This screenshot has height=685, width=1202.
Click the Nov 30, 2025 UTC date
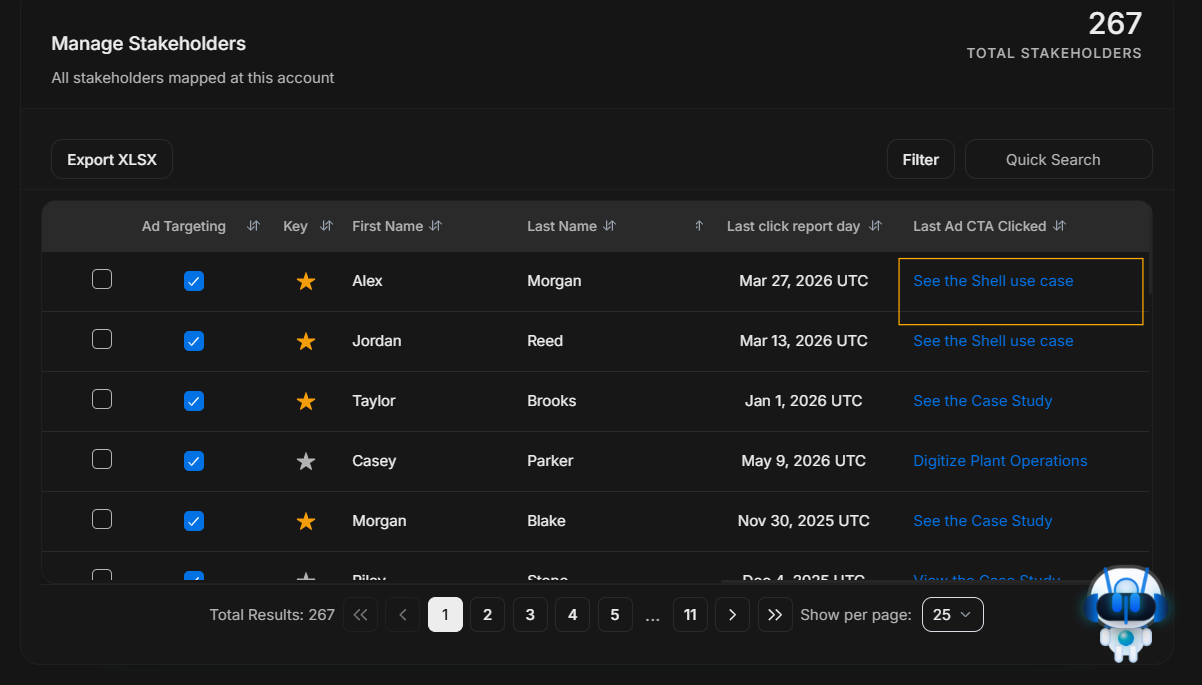tap(804, 521)
